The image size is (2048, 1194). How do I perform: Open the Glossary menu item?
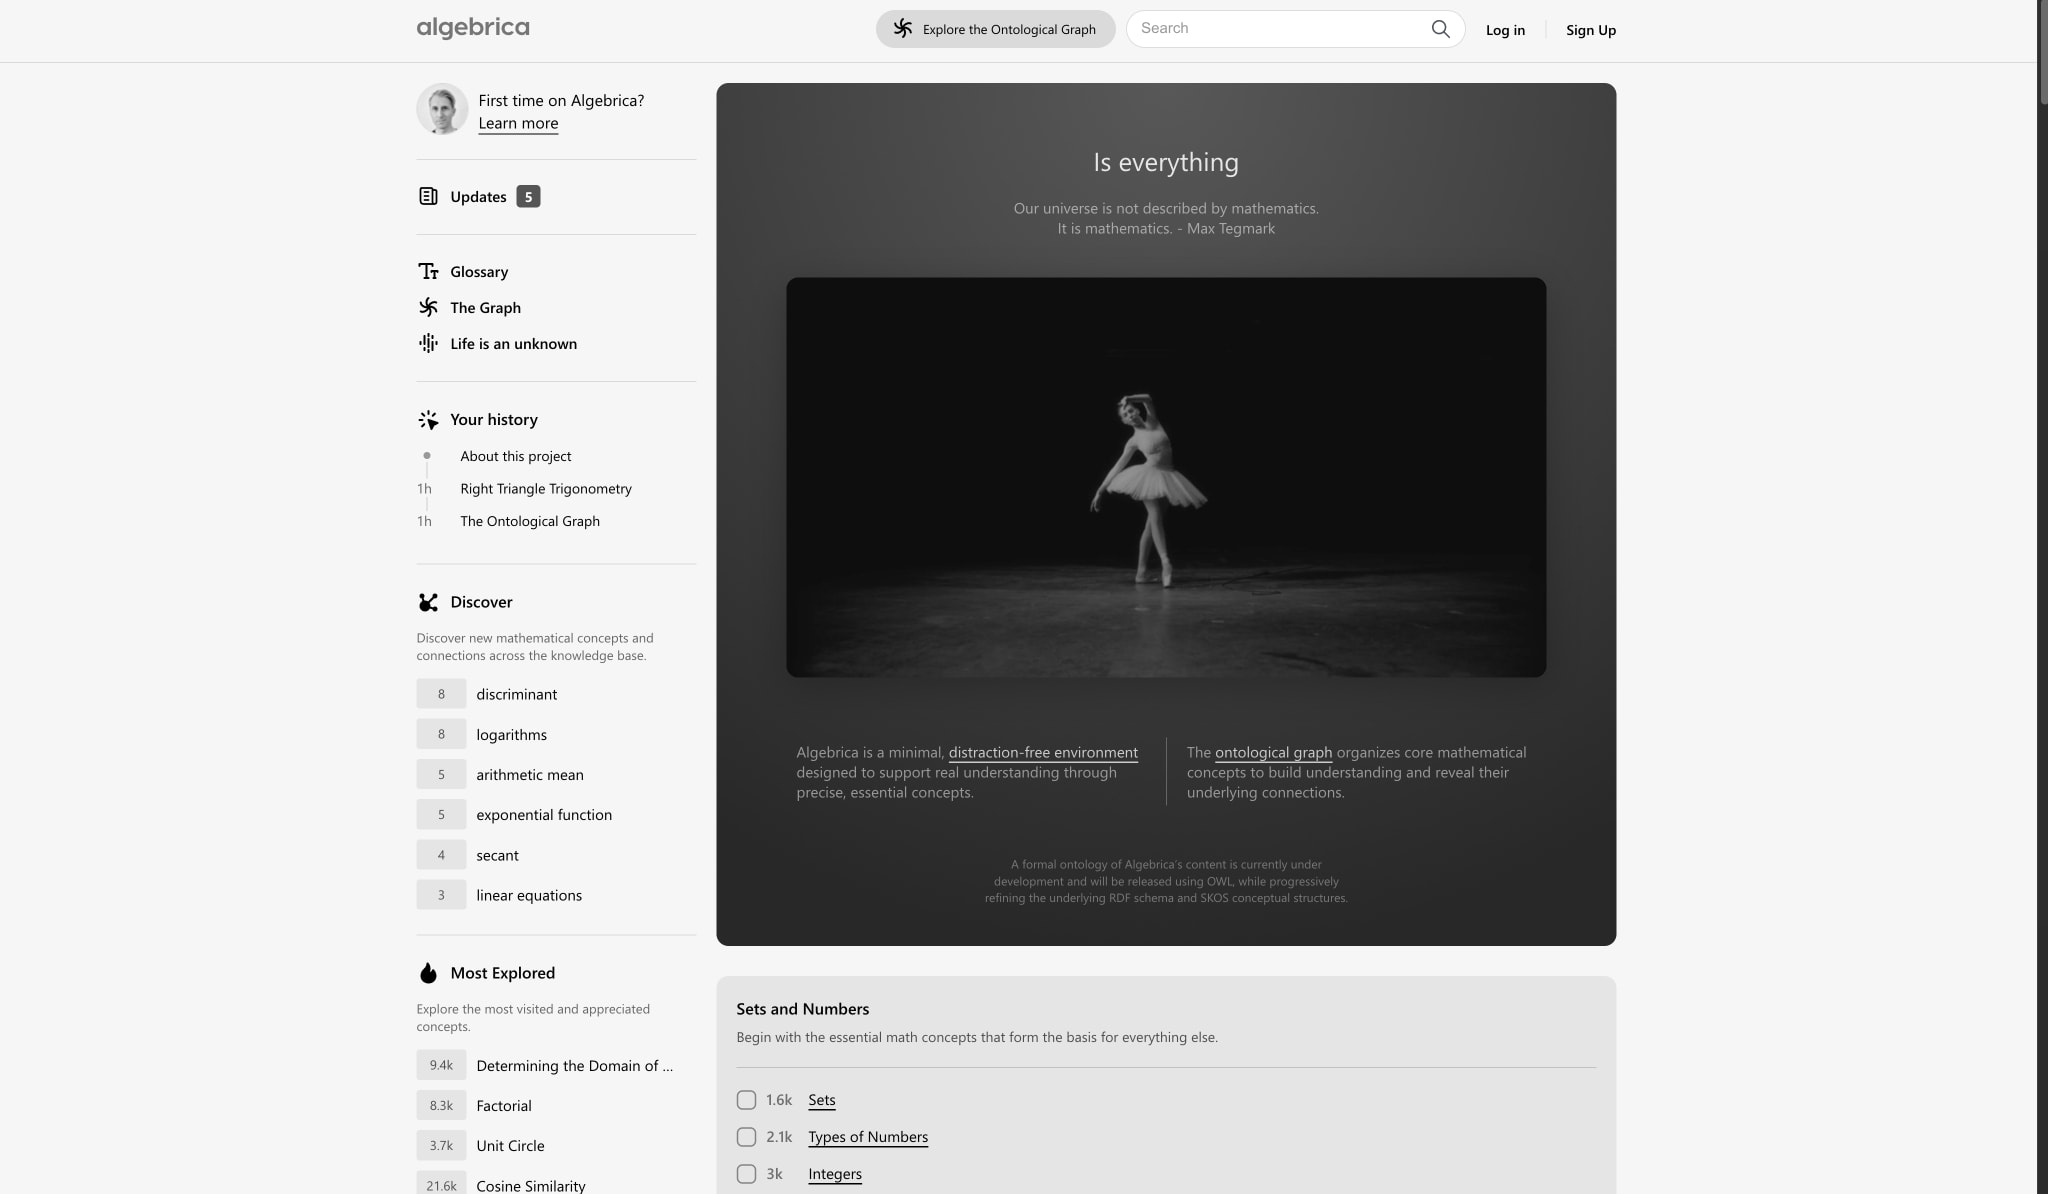pos(479,271)
